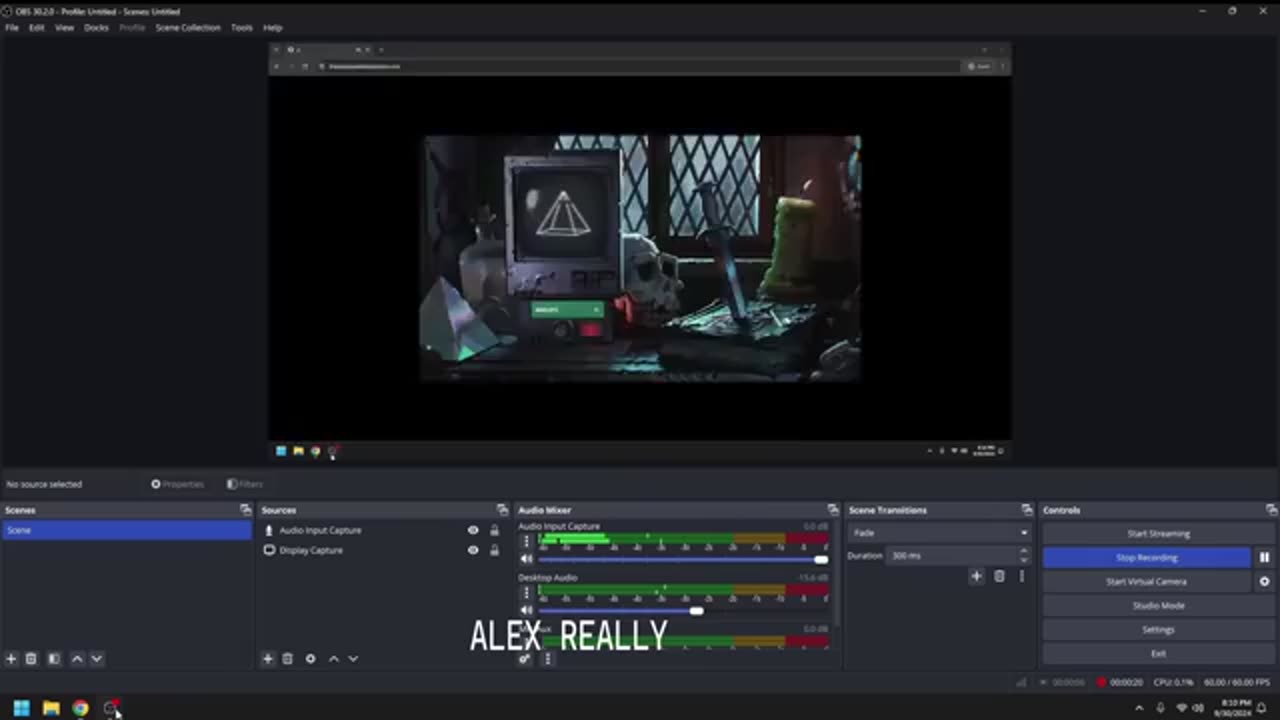Screen dimensions: 1280x720
Task: Mute Audio Input Capture in mixer
Action: (527, 559)
